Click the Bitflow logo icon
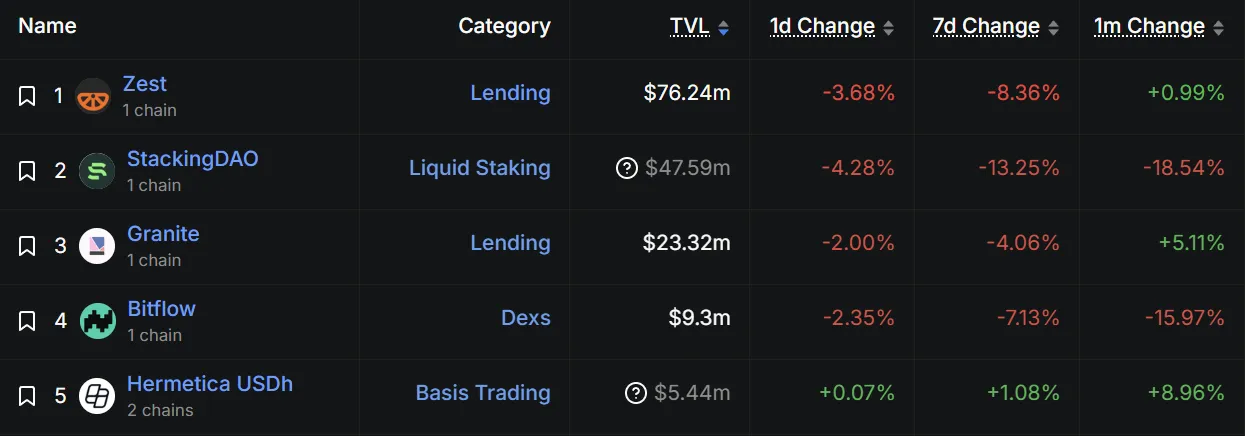Viewport: 1245px width, 436px height. pos(97,321)
